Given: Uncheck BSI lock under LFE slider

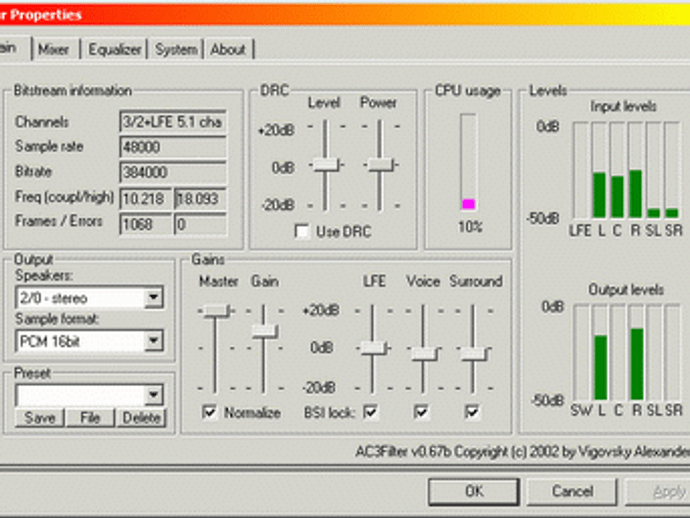Looking at the screenshot, I should 371,412.
